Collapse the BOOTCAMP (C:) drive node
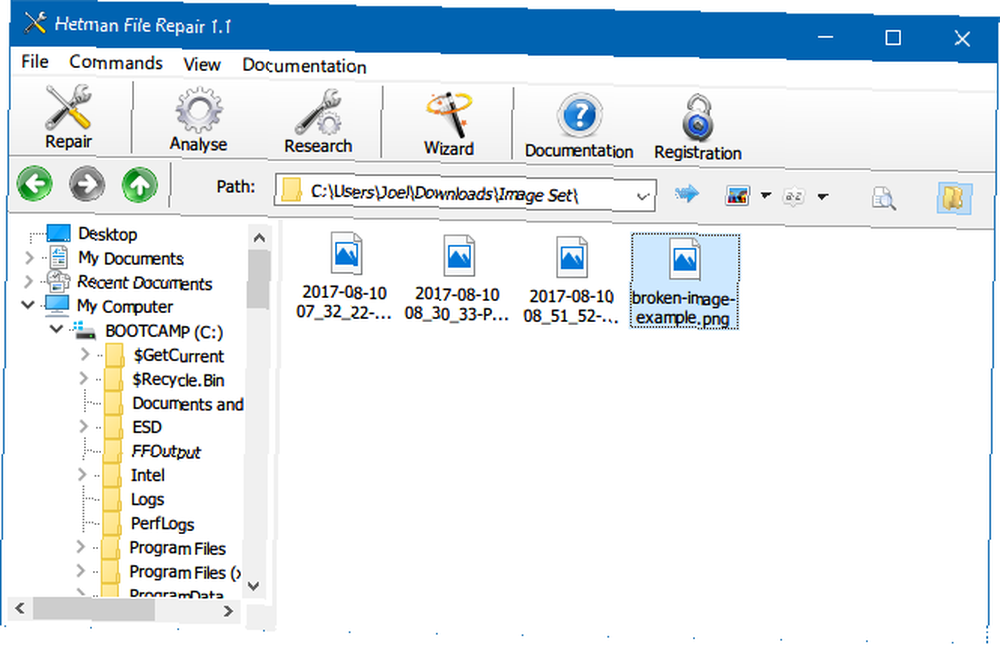This screenshot has width=1000, height=645. [56, 329]
